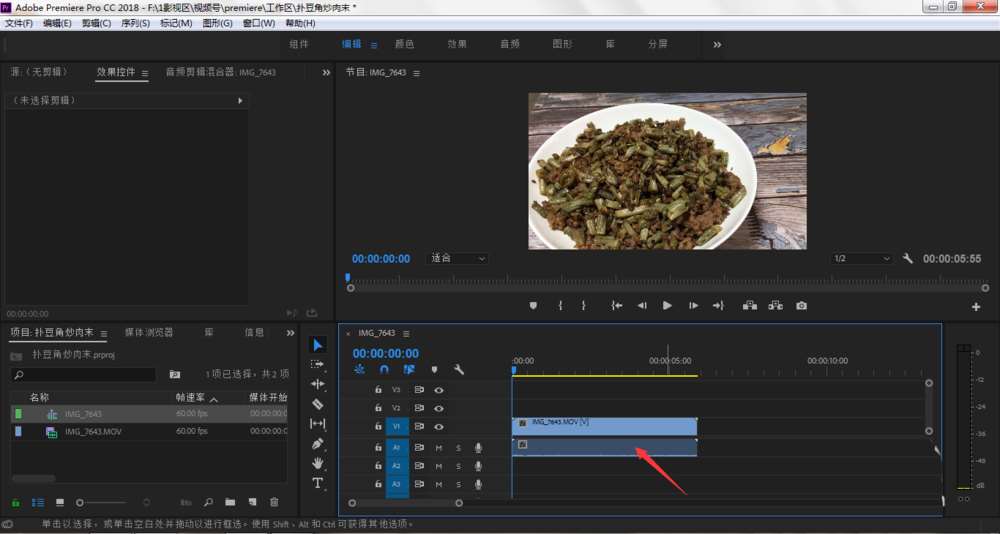
Task: Expand the hidden workspace tabs chevron
Action: click(x=717, y=44)
